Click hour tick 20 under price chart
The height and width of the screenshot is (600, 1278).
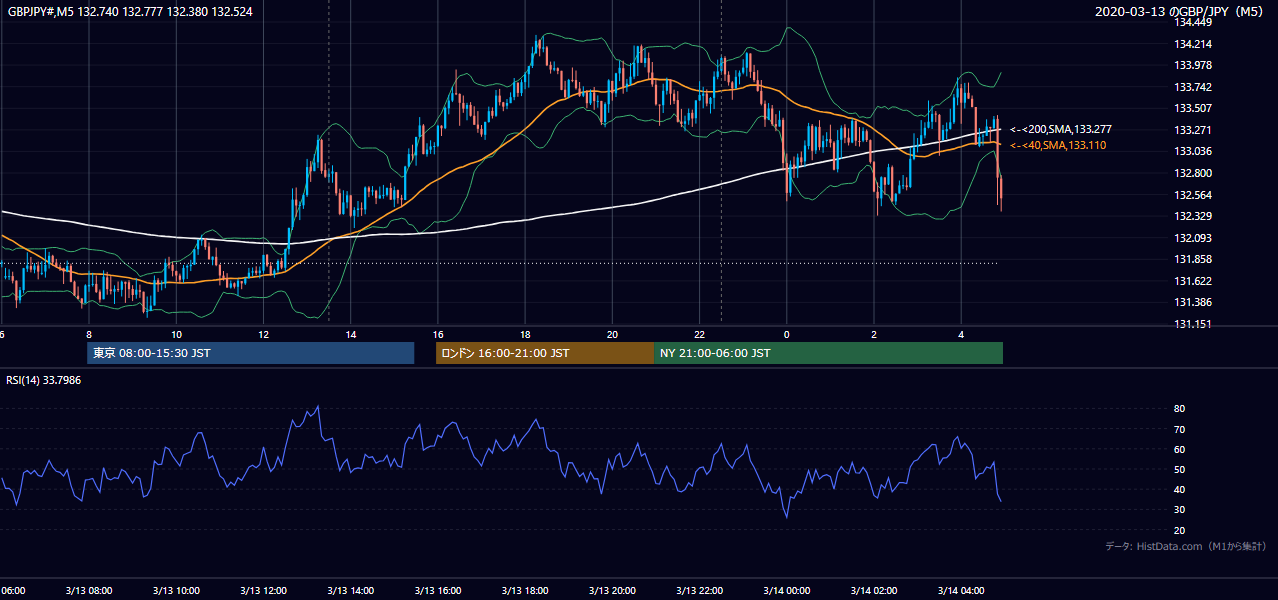(612, 334)
